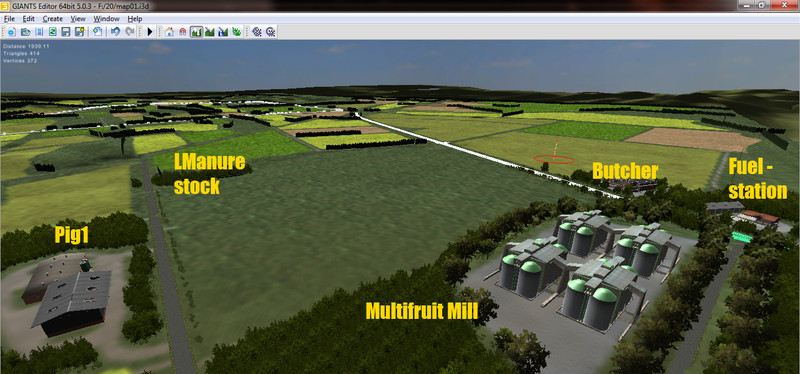The height and width of the screenshot is (374, 800).
Task: Toggle the terrain sculpt mode icon
Action: (196, 32)
